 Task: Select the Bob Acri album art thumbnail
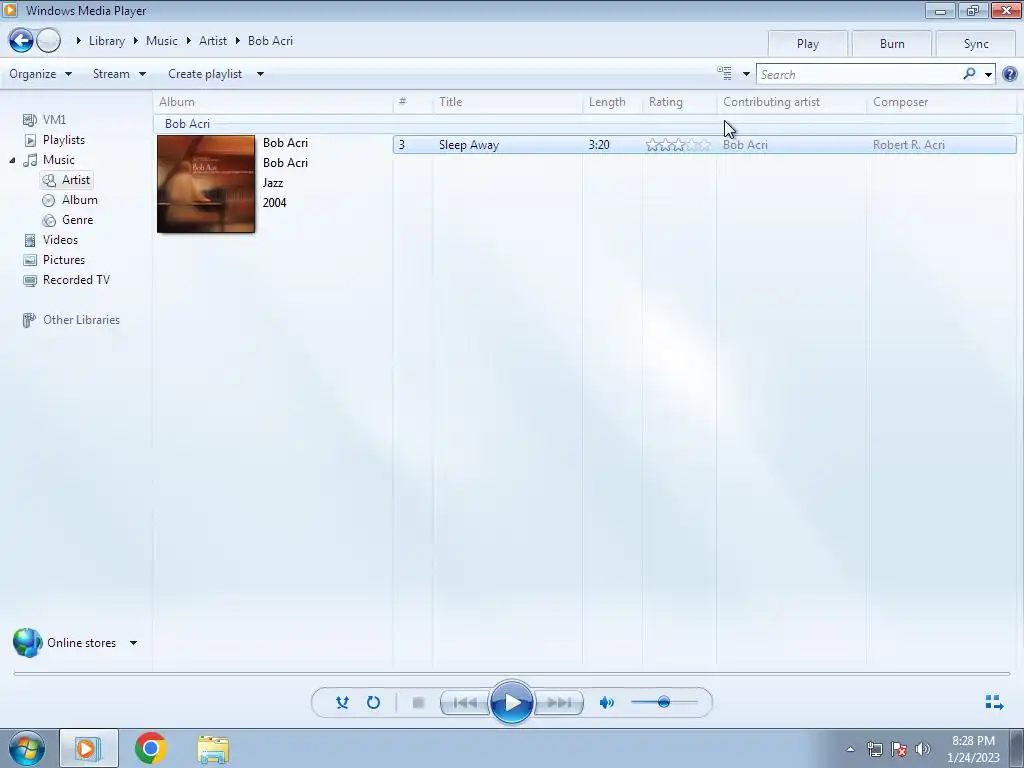click(206, 184)
